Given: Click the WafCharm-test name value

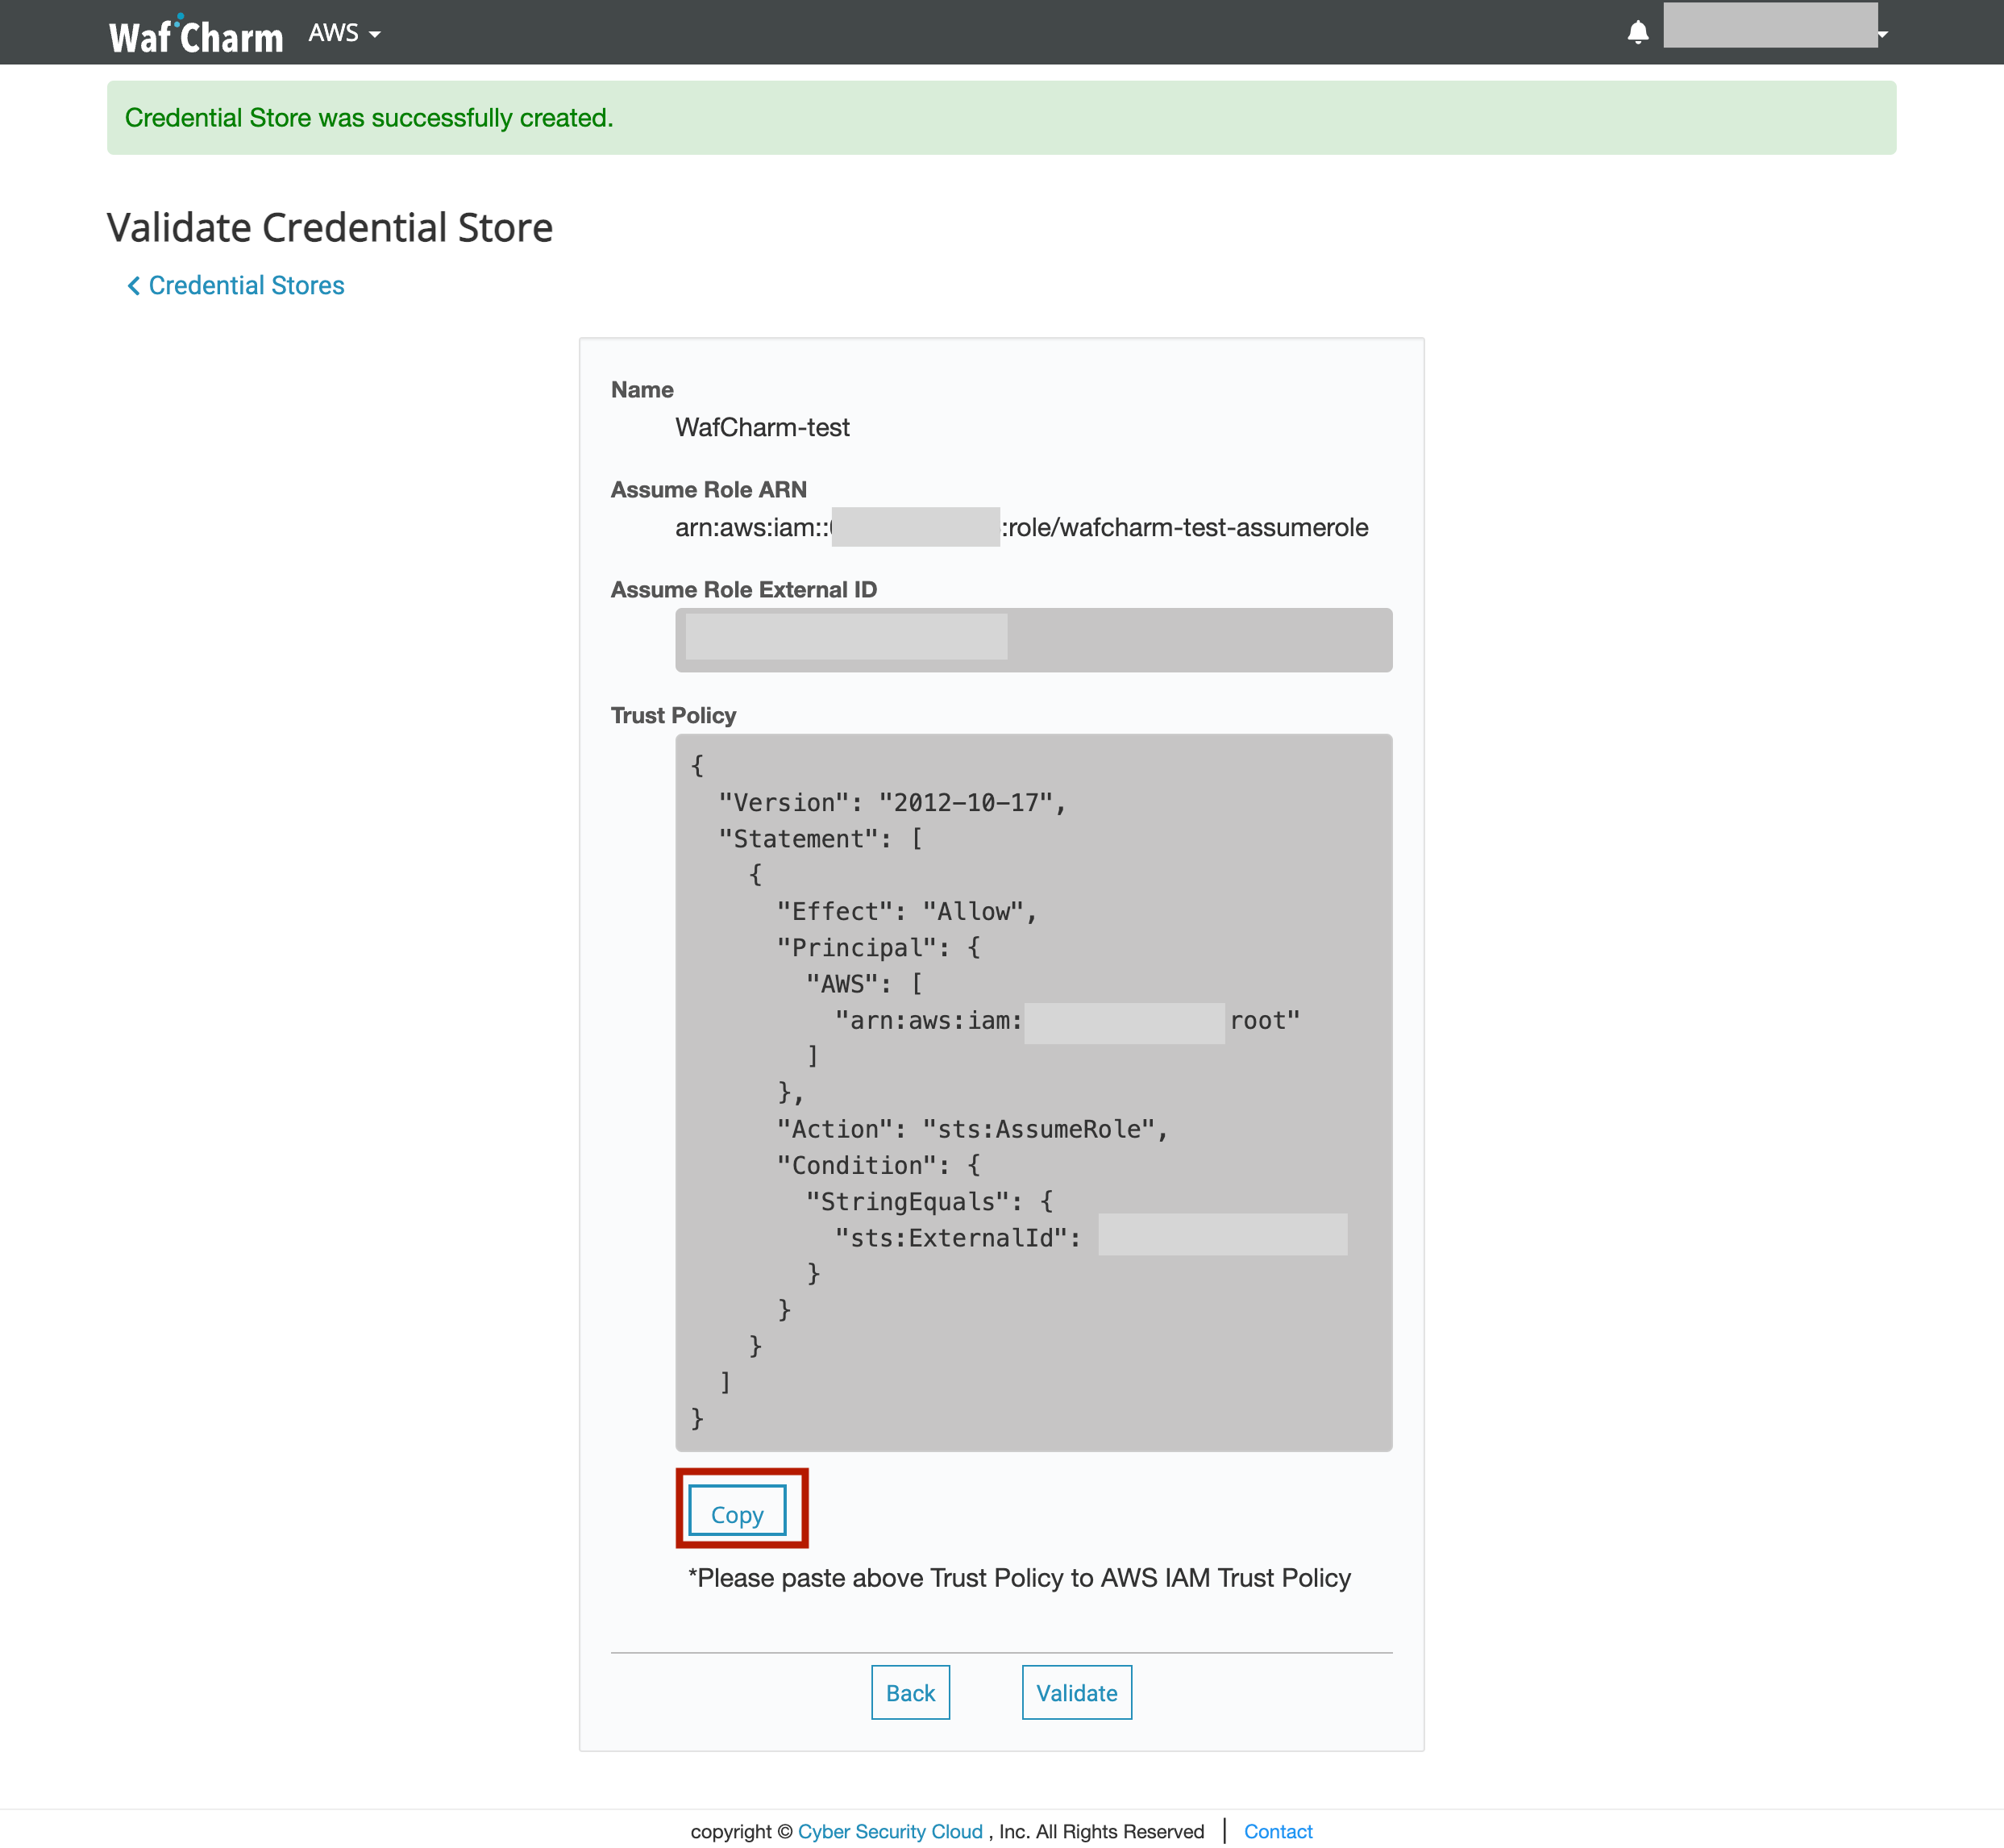Looking at the screenshot, I should (762, 427).
